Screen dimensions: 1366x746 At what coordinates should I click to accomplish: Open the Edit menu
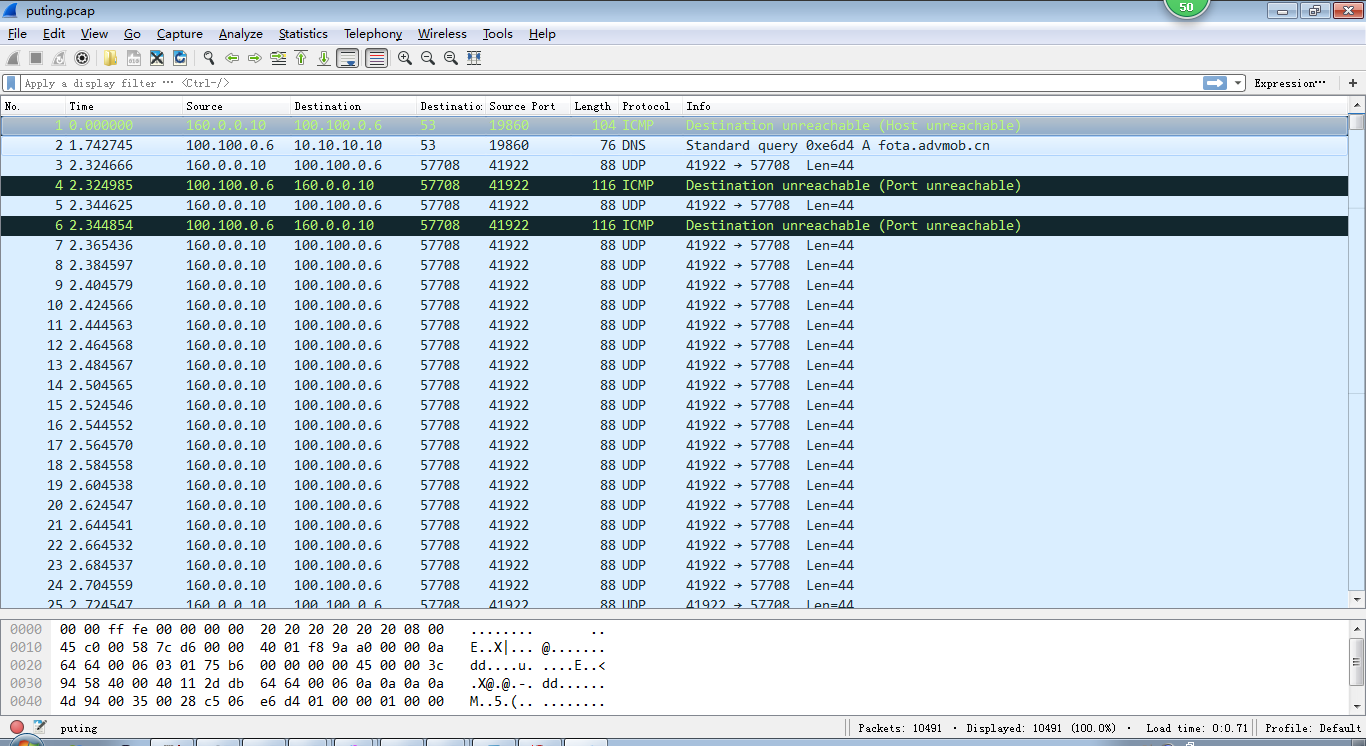[x=54, y=33]
